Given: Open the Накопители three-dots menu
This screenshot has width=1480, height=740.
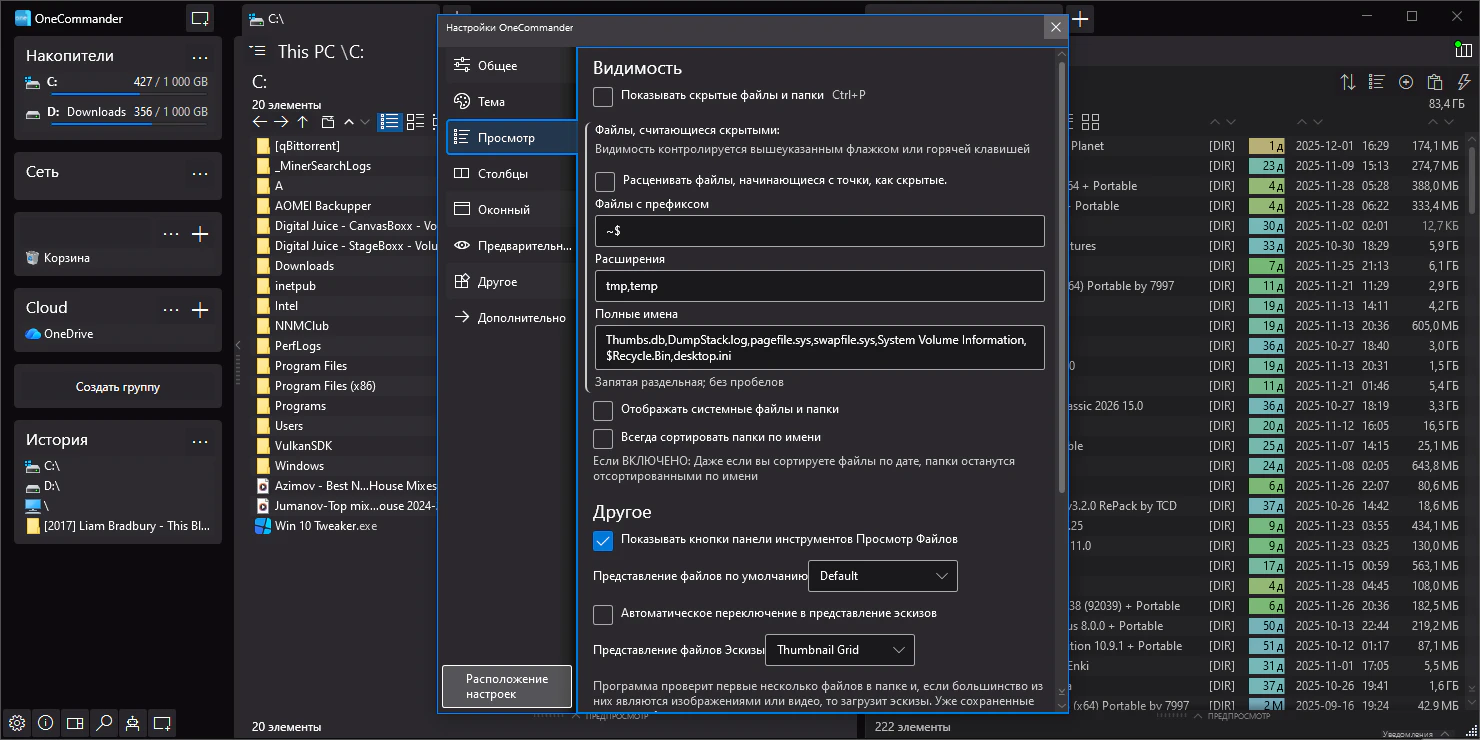Looking at the screenshot, I should click(200, 57).
